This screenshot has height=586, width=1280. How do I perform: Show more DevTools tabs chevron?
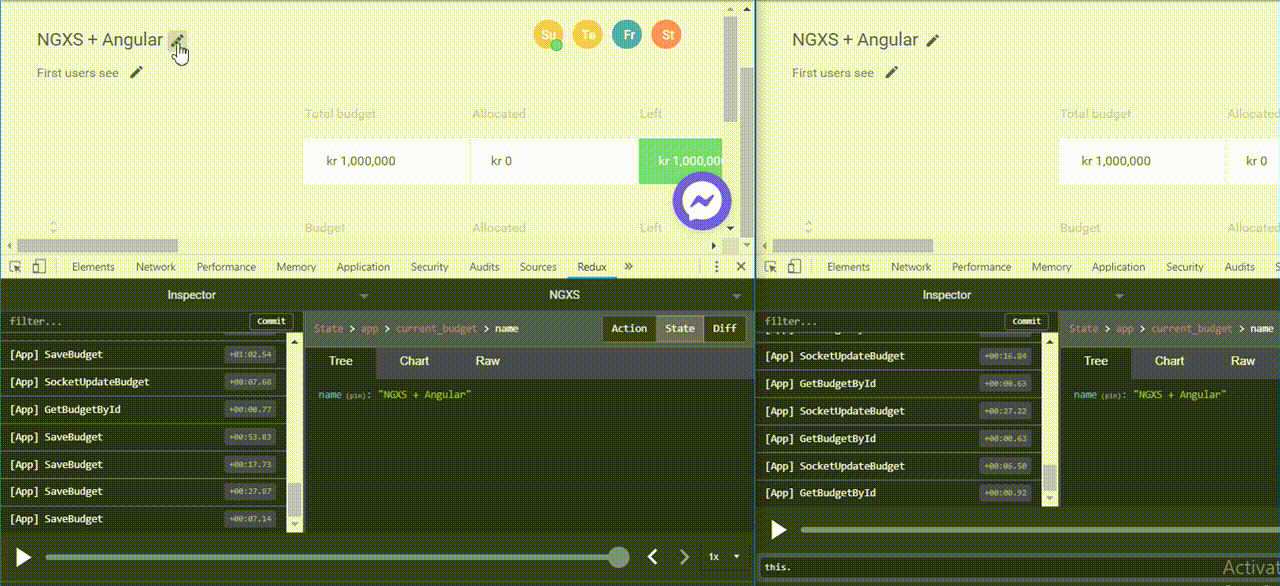tap(629, 267)
